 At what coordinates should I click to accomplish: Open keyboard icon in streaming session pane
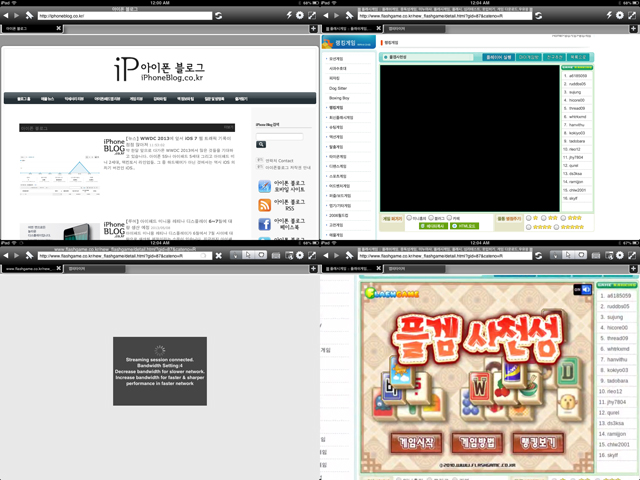(276, 256)
